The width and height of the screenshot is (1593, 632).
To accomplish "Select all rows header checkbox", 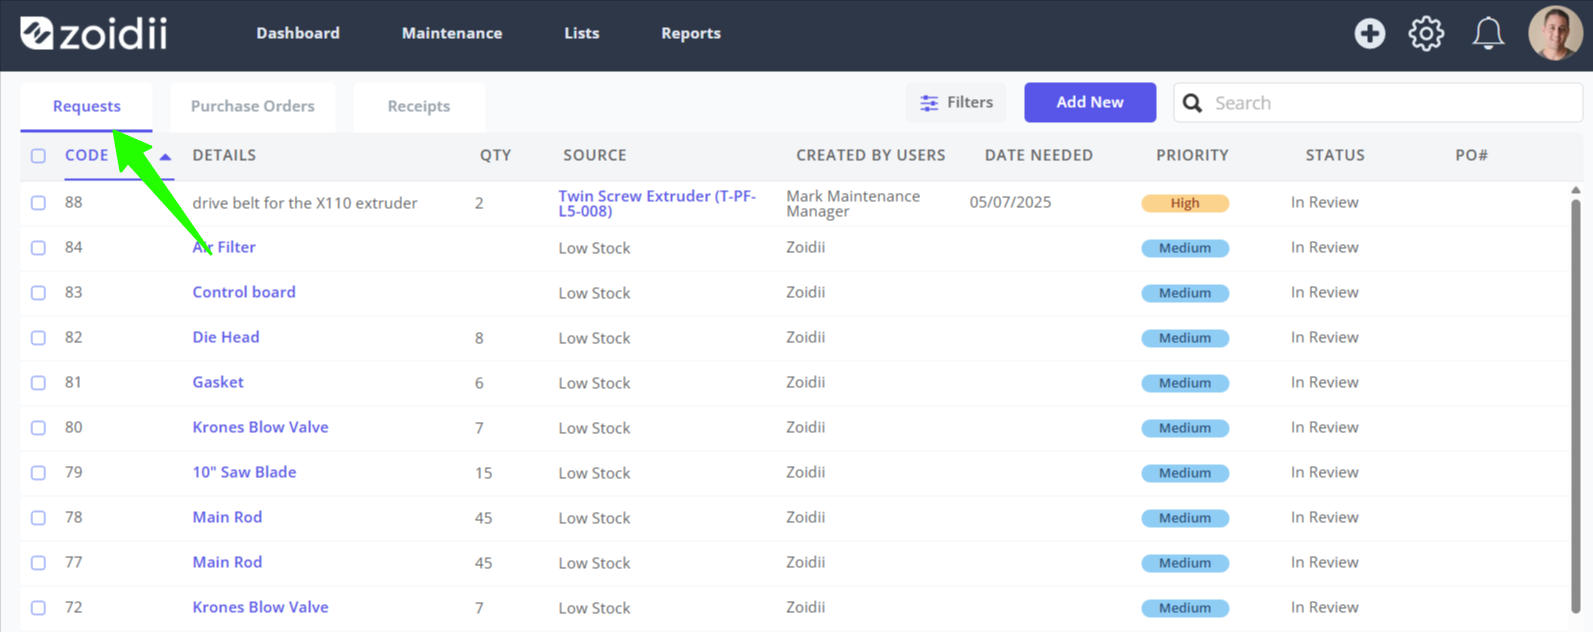I will (38, 156).
